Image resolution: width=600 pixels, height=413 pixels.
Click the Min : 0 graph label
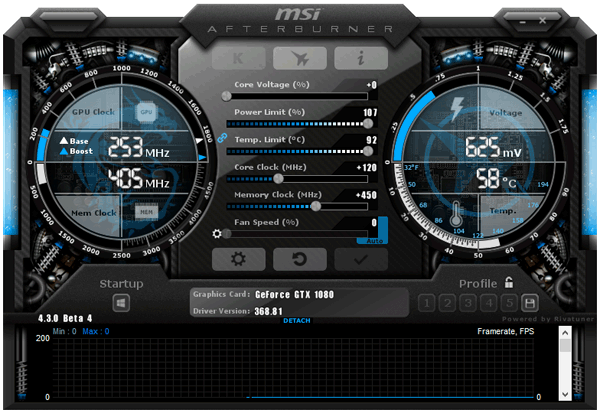pyautogui.click(x=64, y=331)
